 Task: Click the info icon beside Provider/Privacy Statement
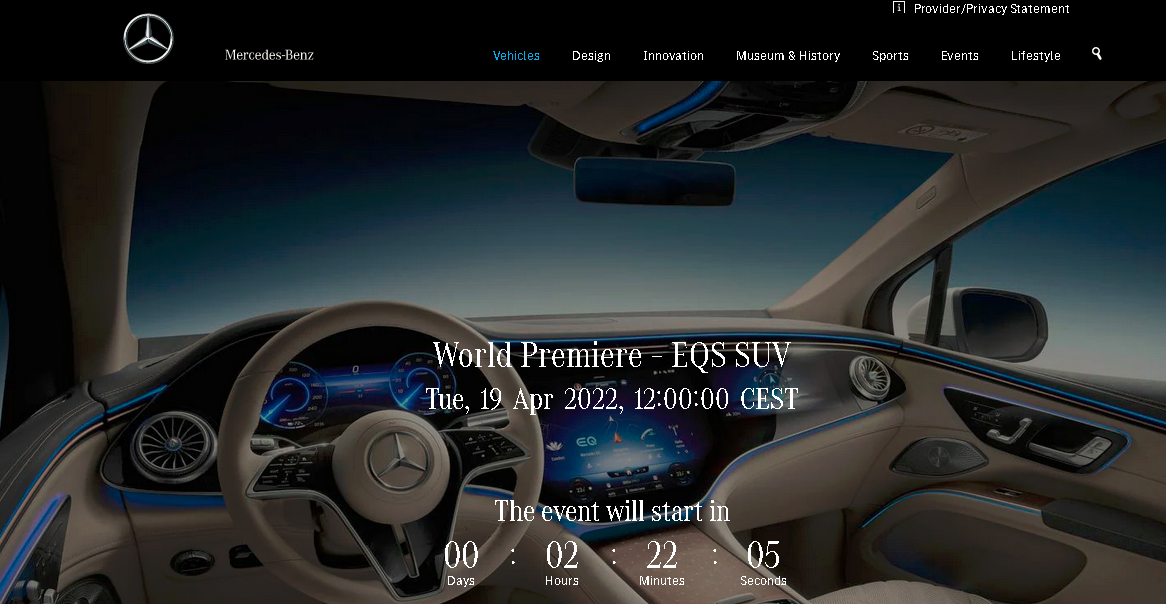[898, 8]
